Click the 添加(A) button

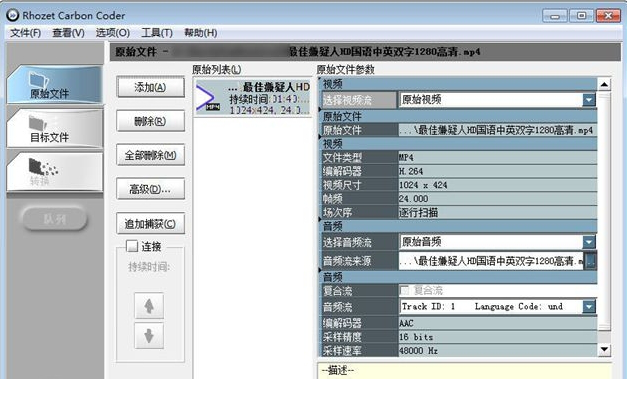[x=150, y=87]
